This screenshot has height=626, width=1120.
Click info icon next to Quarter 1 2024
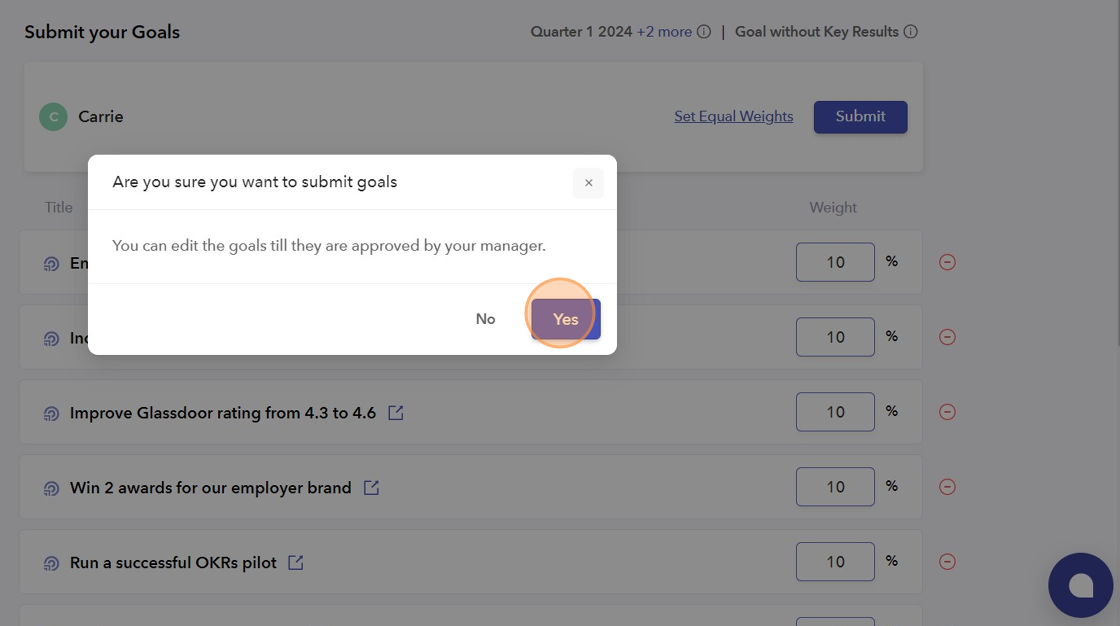(x=704, y=32)
